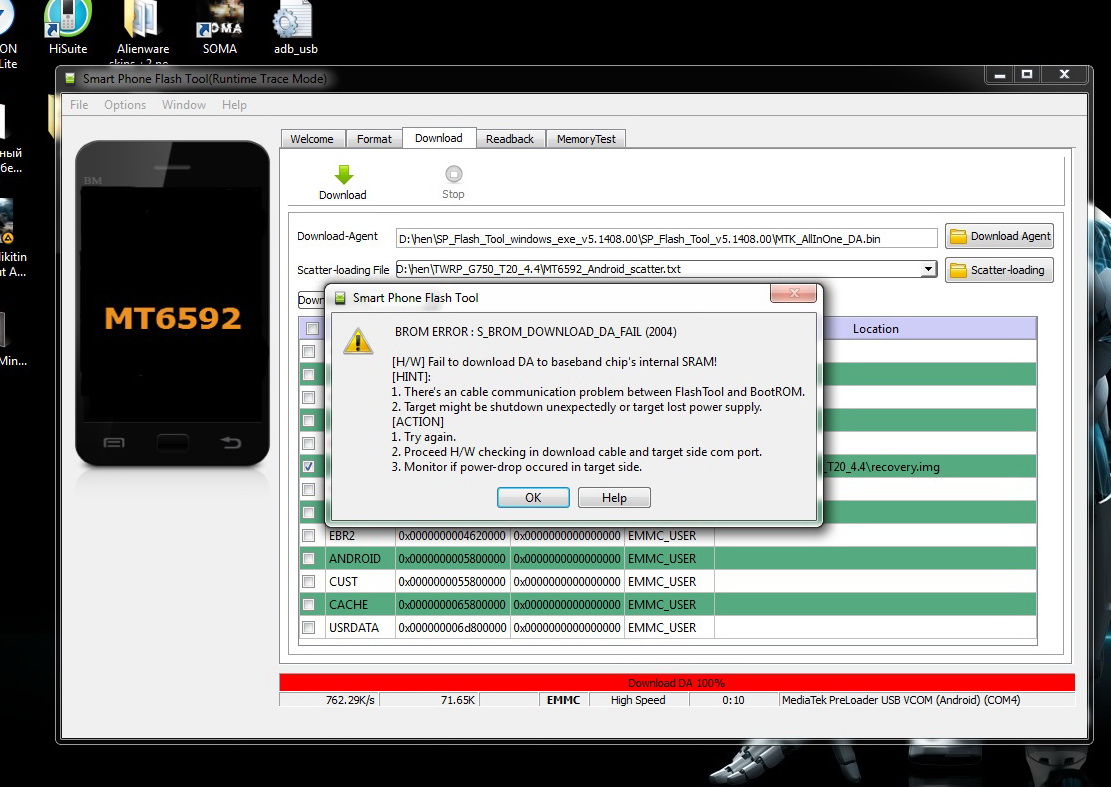Image resolution: width=1111 pixels, height=787 pixels.
Task: Click the Scatter-loading folder button
Action: pos(999,270)
